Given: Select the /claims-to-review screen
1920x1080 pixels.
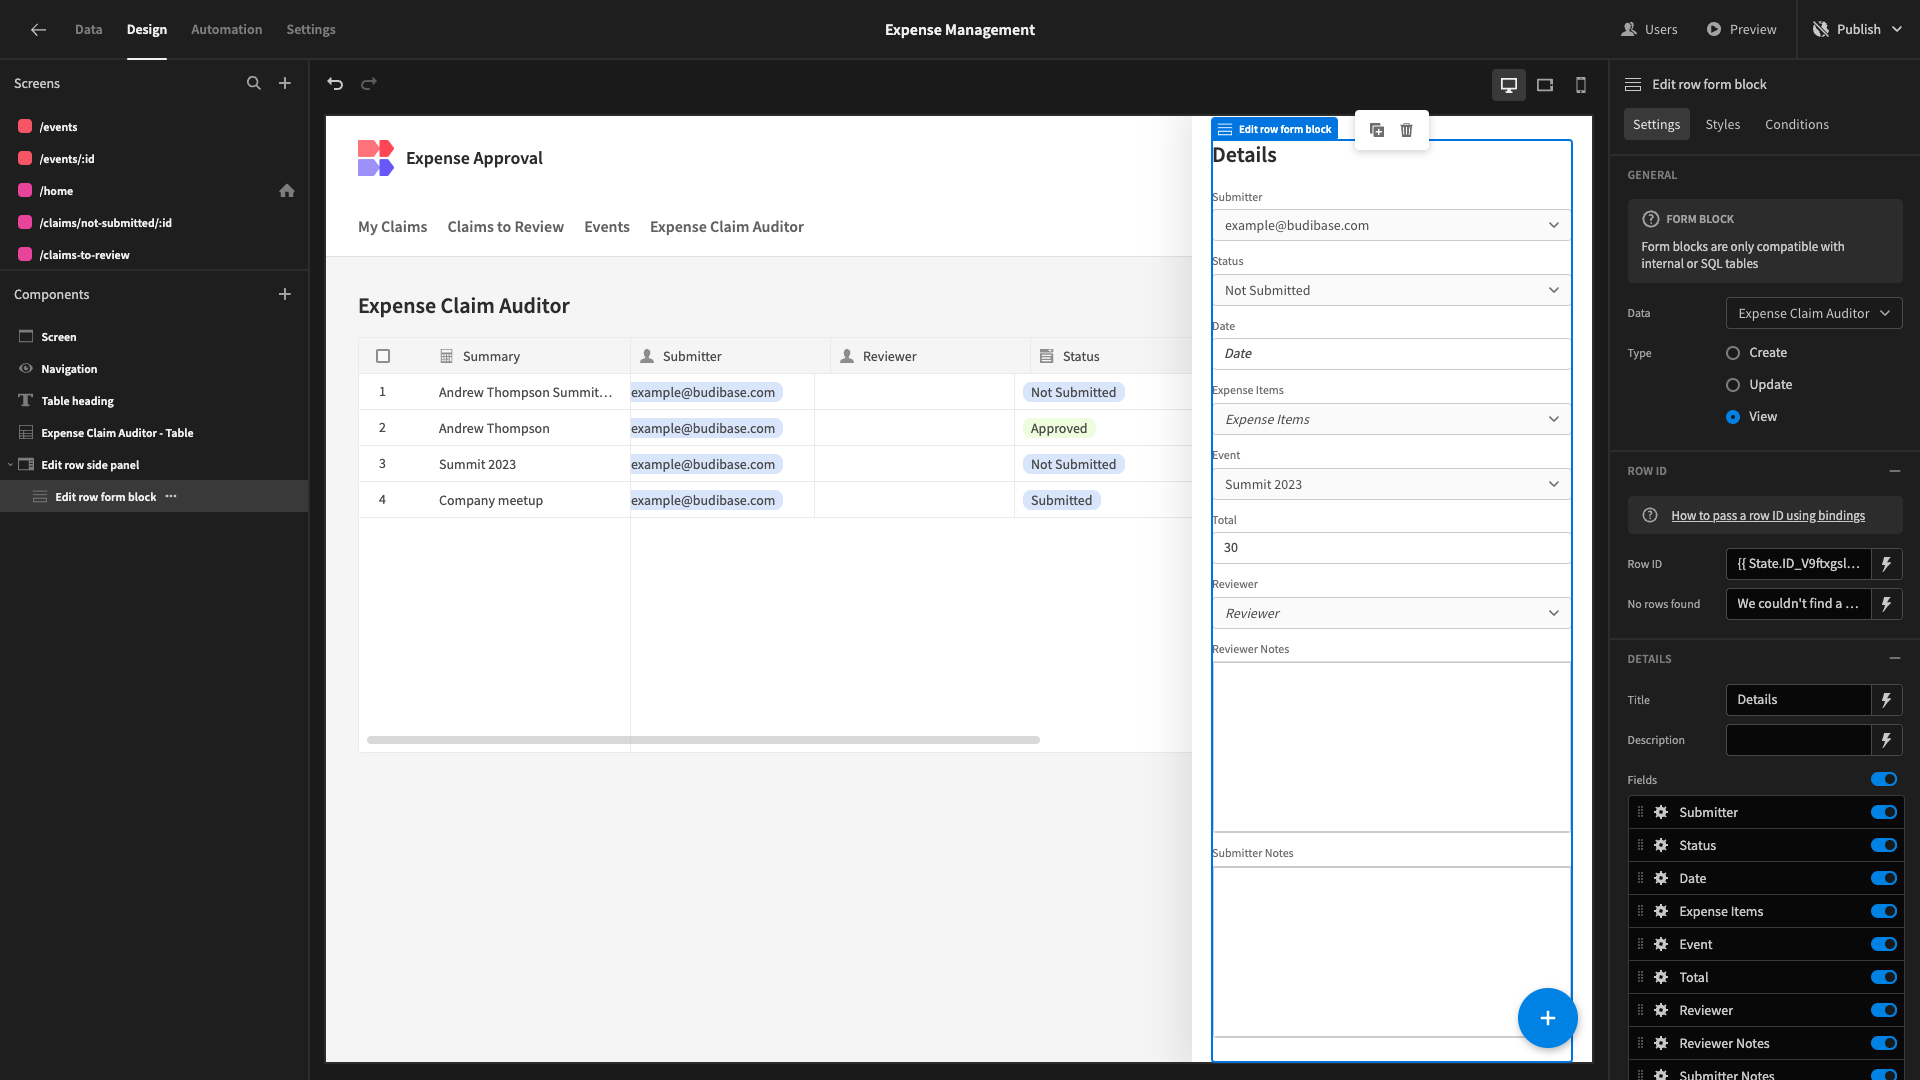Looking at the screenshot, I should click(x=154, y=255).
